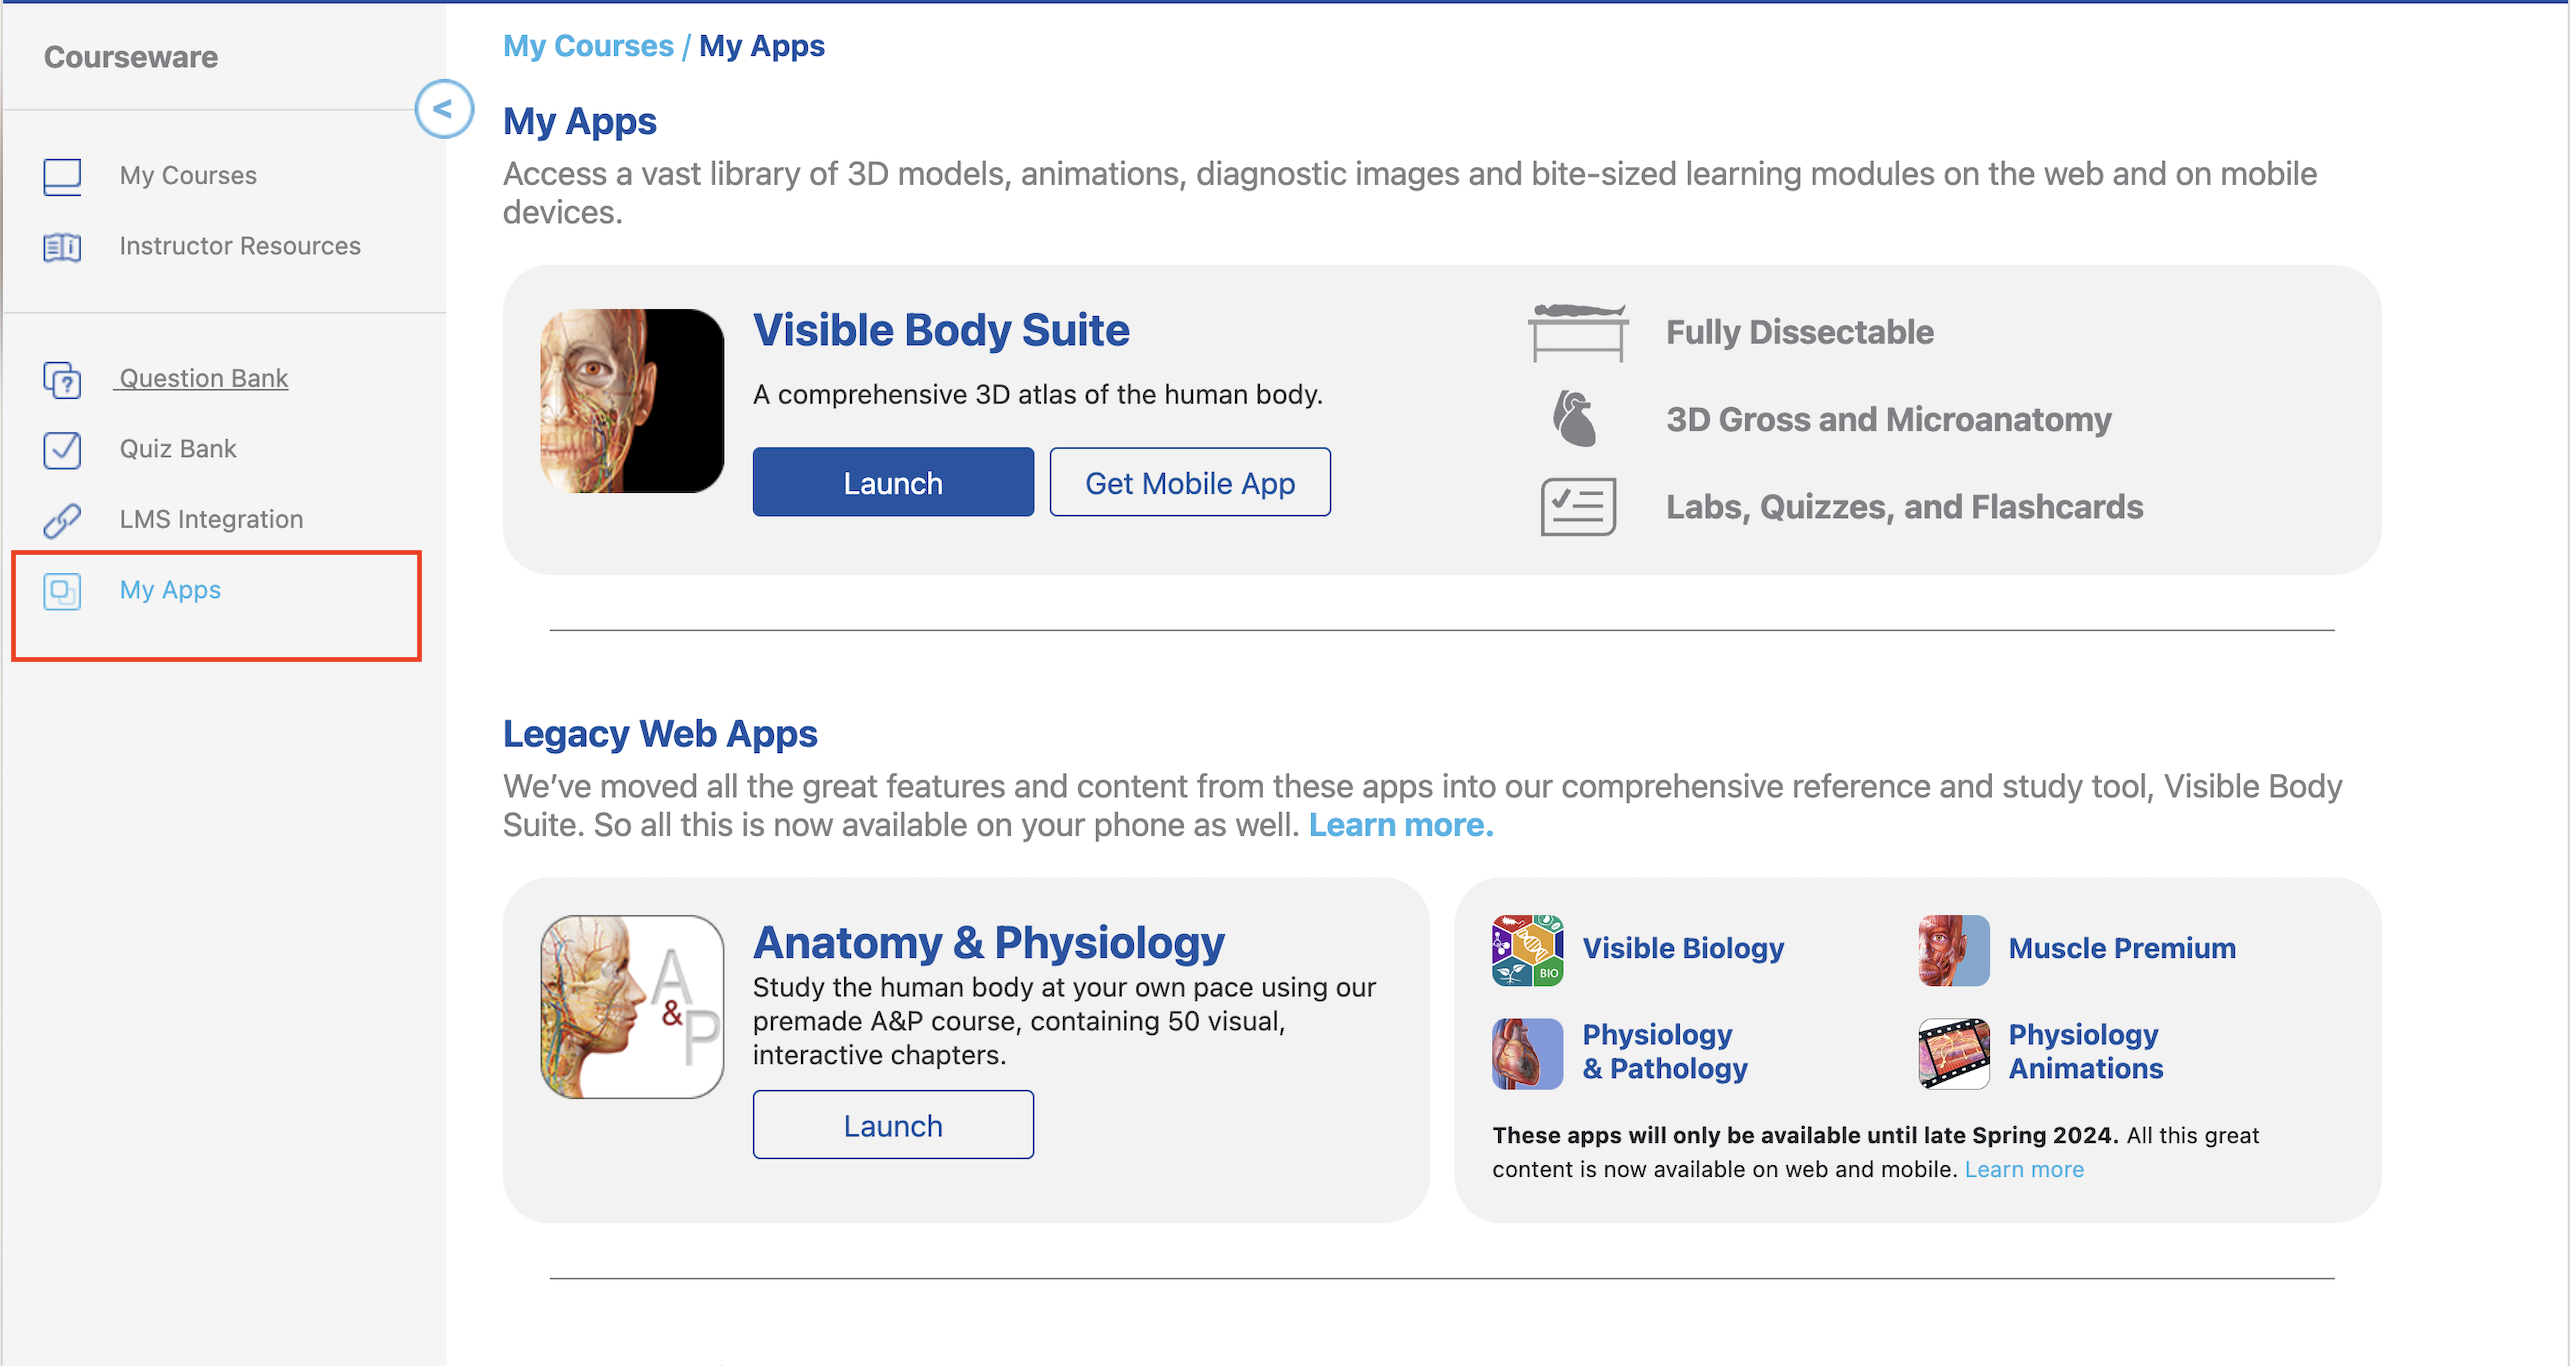The image size is (2570, 1366).
Task: Collapse the Courseware sidebar with the chevron
Action: pyautogui.click(x=443, y=110)
